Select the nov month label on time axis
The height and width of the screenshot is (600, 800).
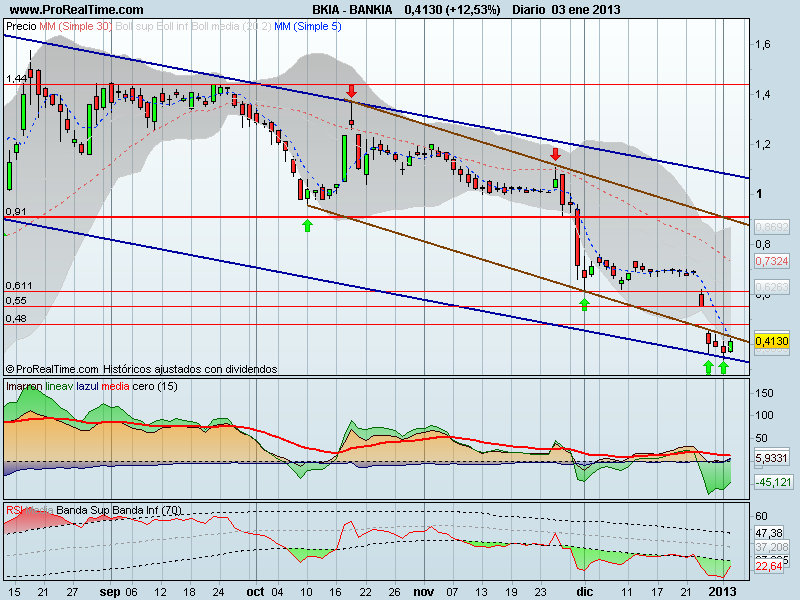(423, 592)
